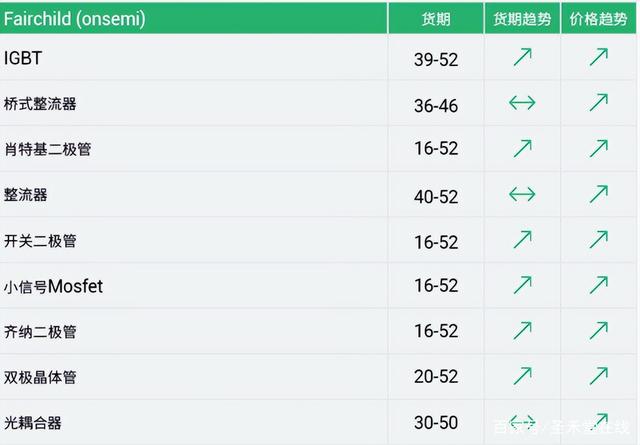The width and height of the screenshot is (640, 445).
Task: Click the IGBT row label
Action: 23,58
